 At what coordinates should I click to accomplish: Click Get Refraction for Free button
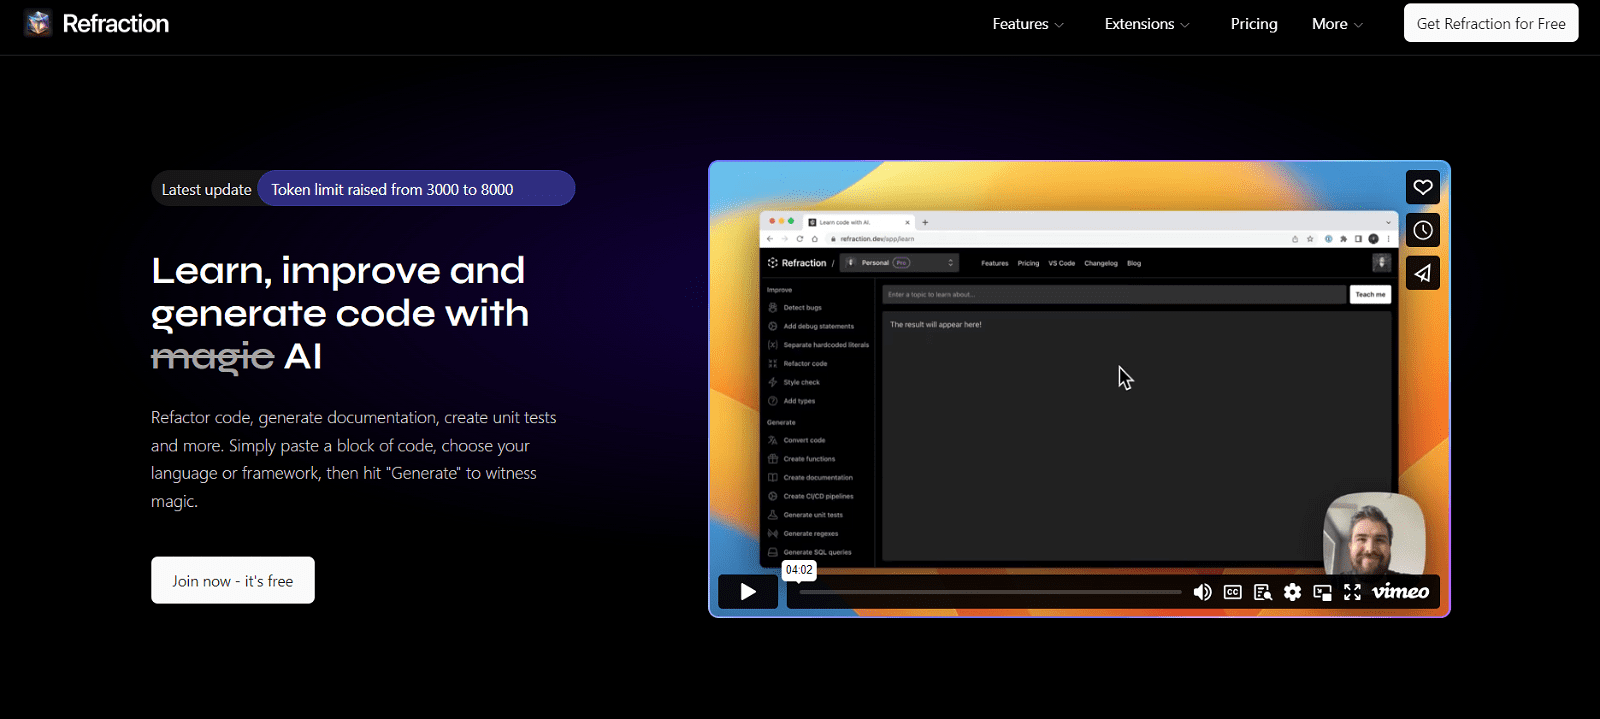tap(1491, 23)
